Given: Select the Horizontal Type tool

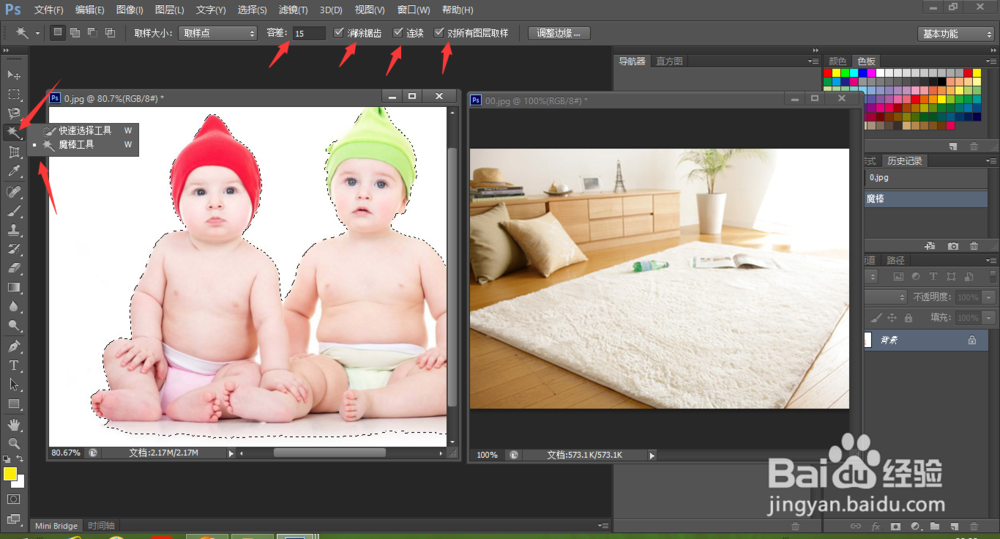Looking at the screenshot, I should [x=13, y=365].
